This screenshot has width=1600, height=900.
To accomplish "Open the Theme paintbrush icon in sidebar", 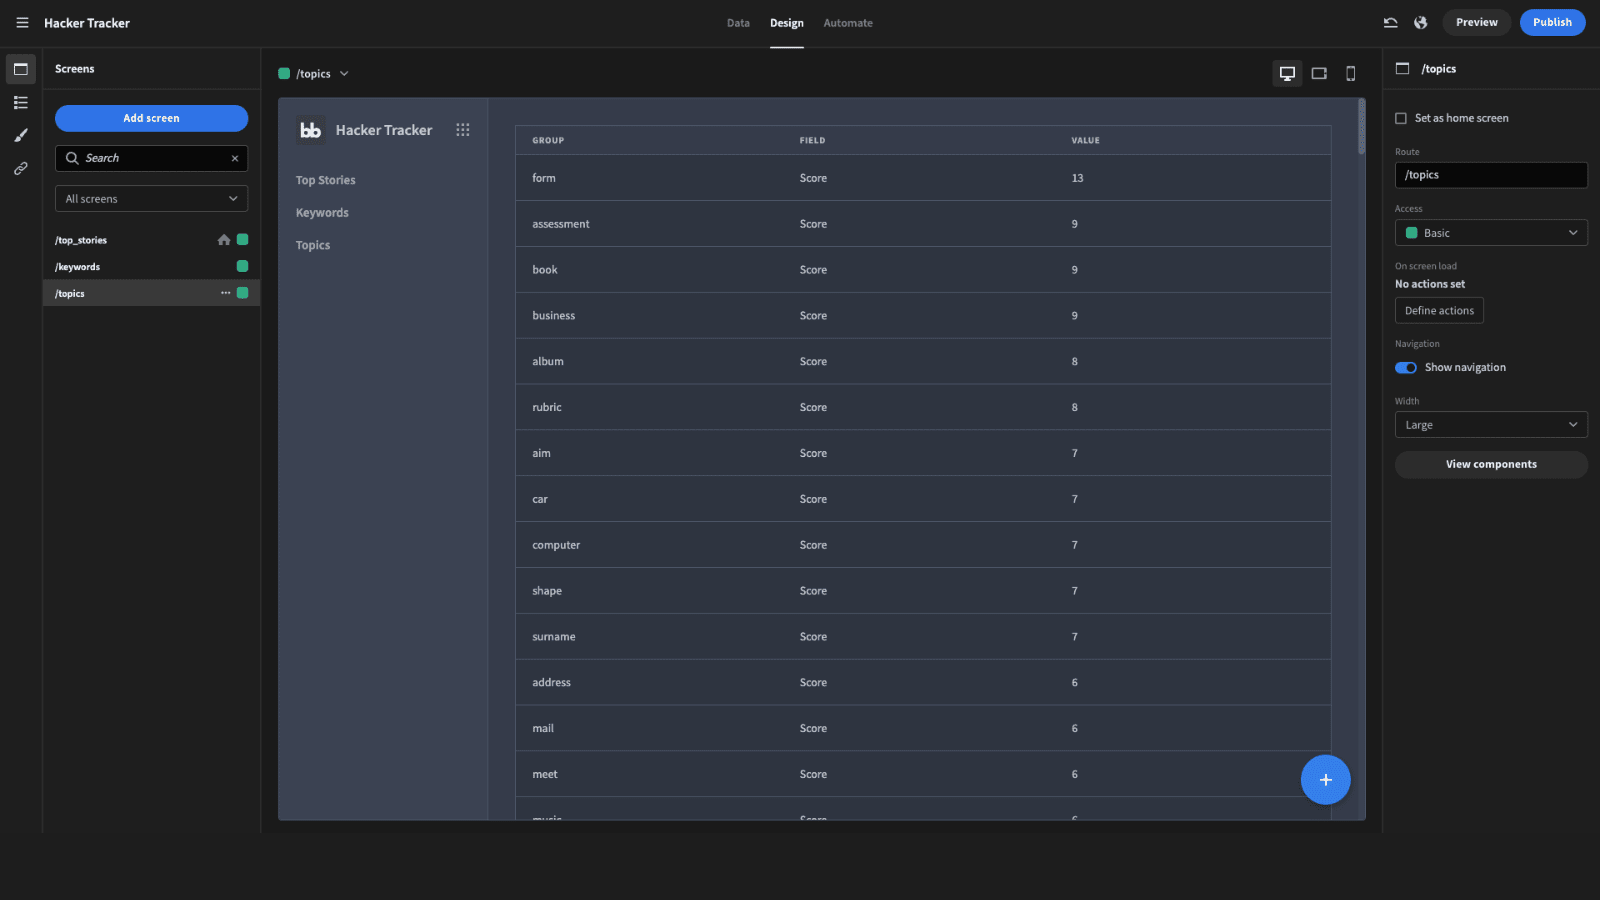I will click(20, 135).
